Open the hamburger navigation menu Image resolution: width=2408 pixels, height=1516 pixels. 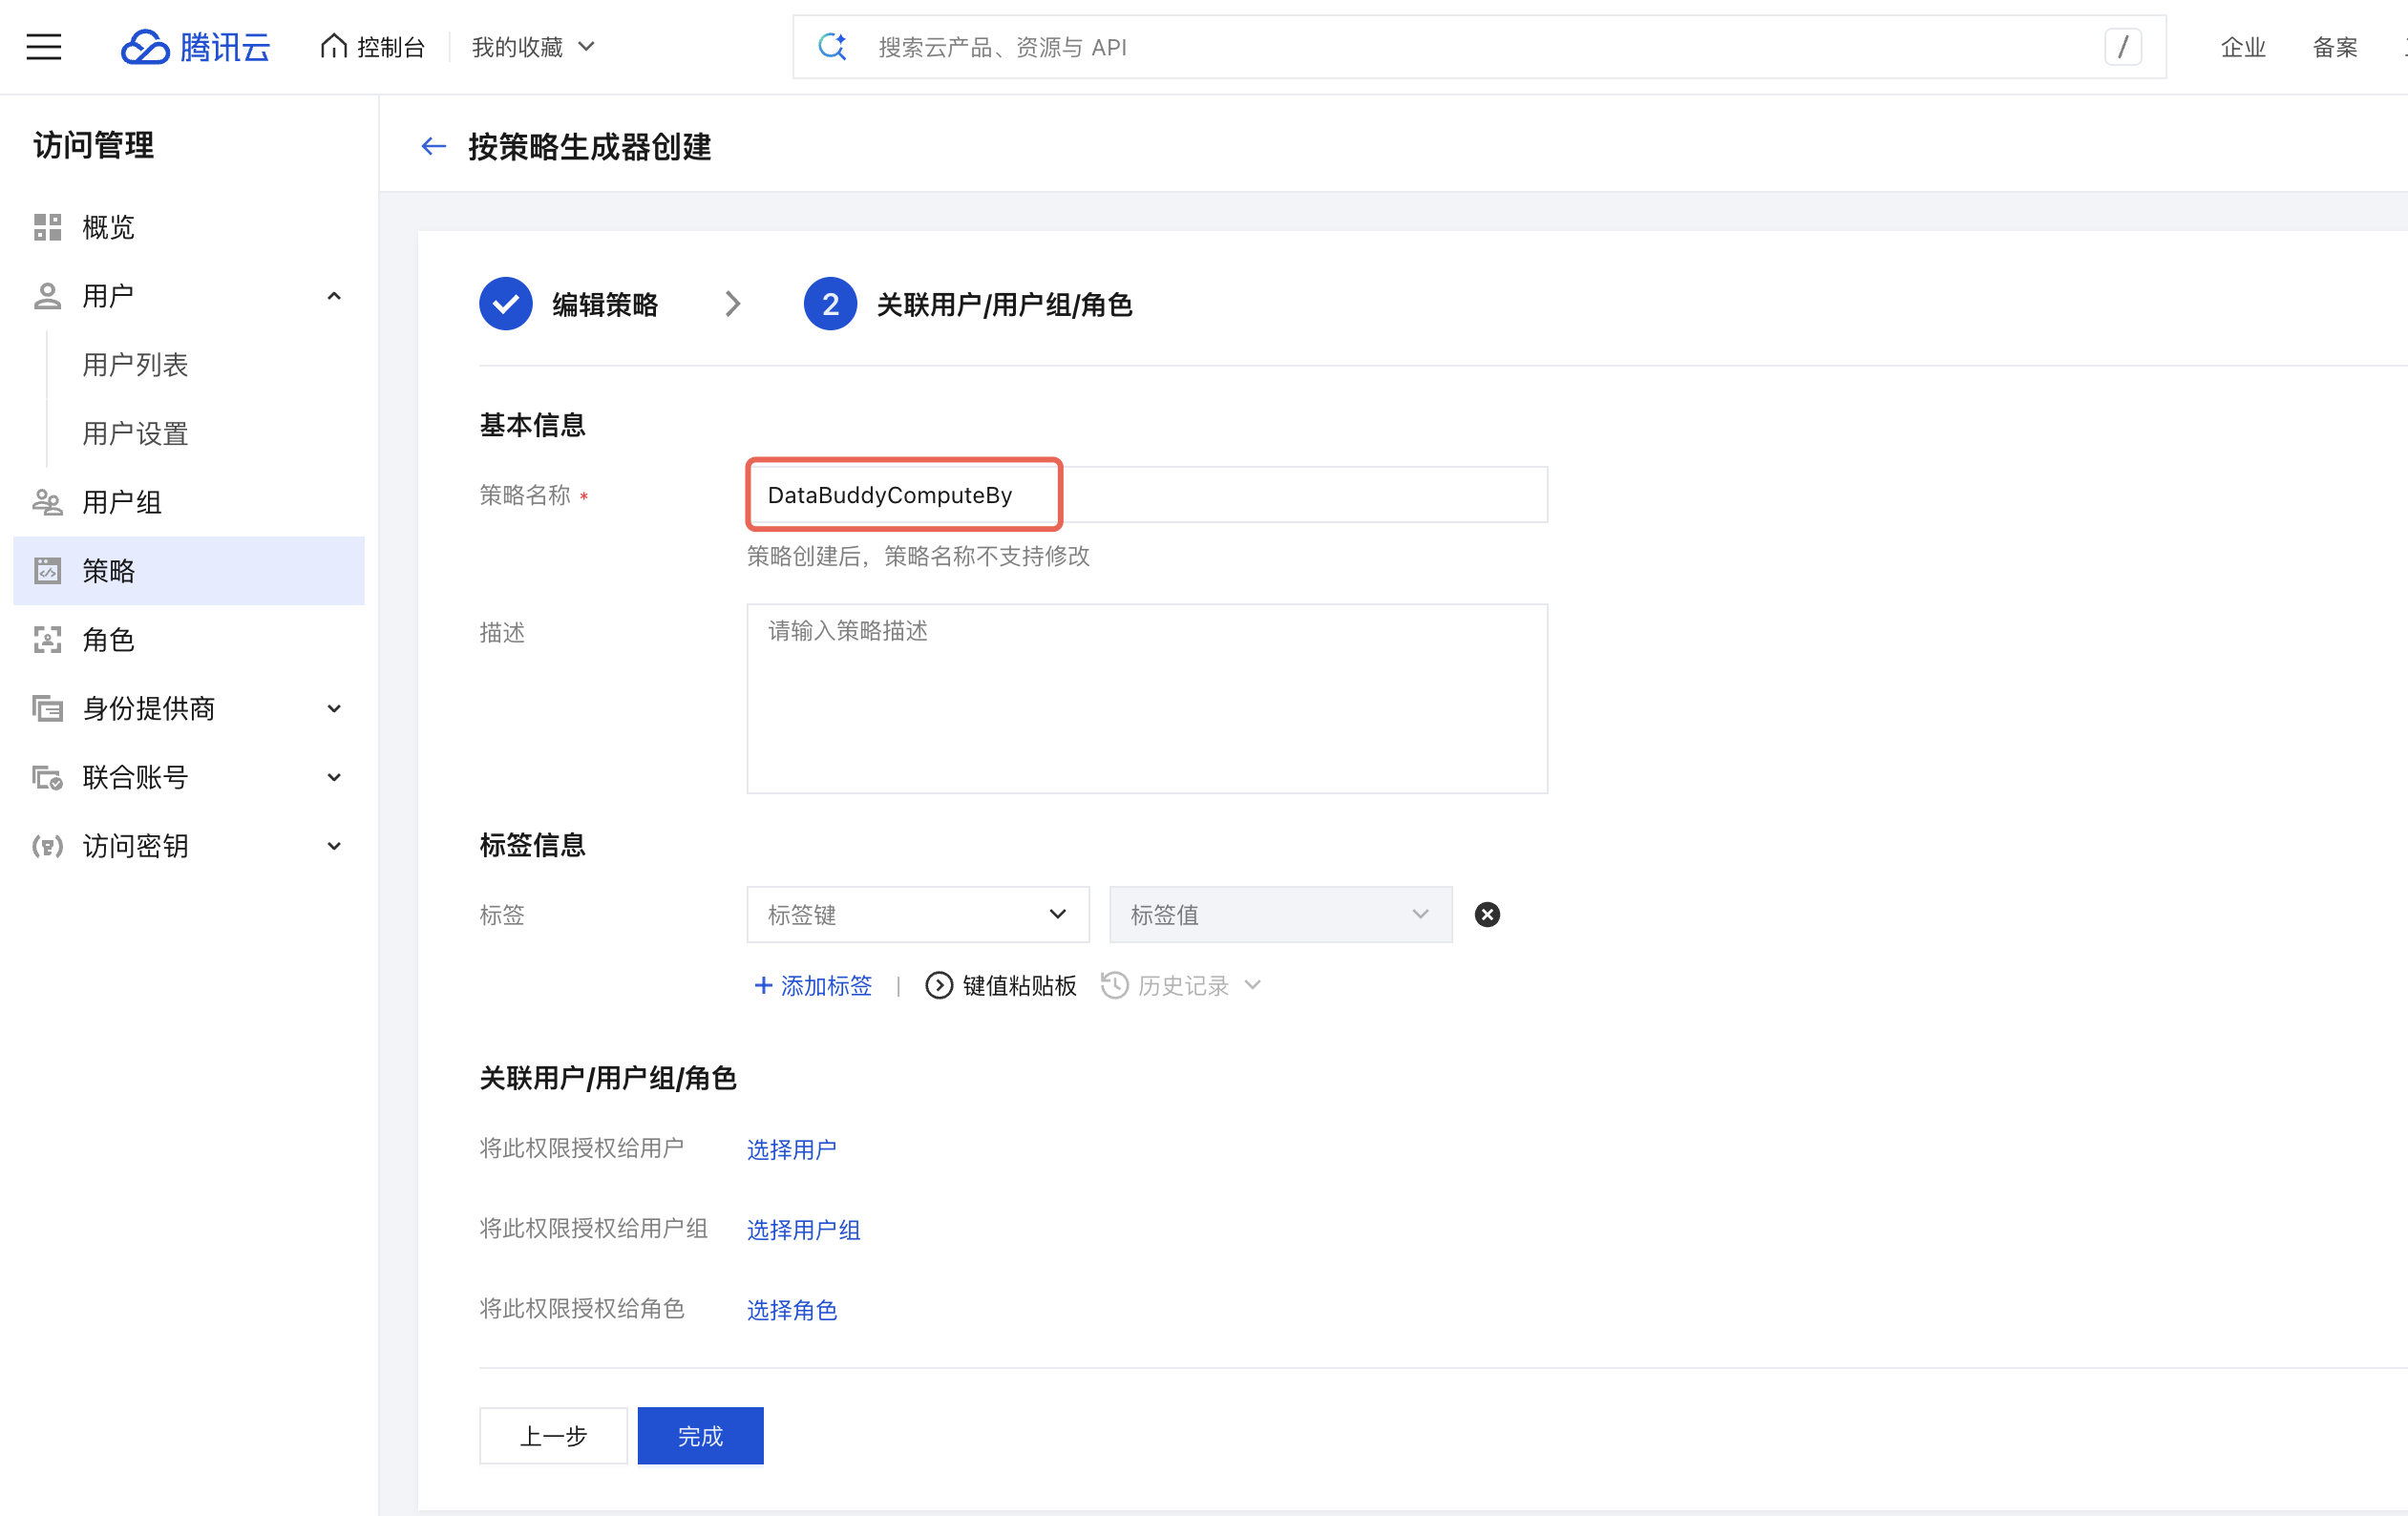click(x=43, y=47)
